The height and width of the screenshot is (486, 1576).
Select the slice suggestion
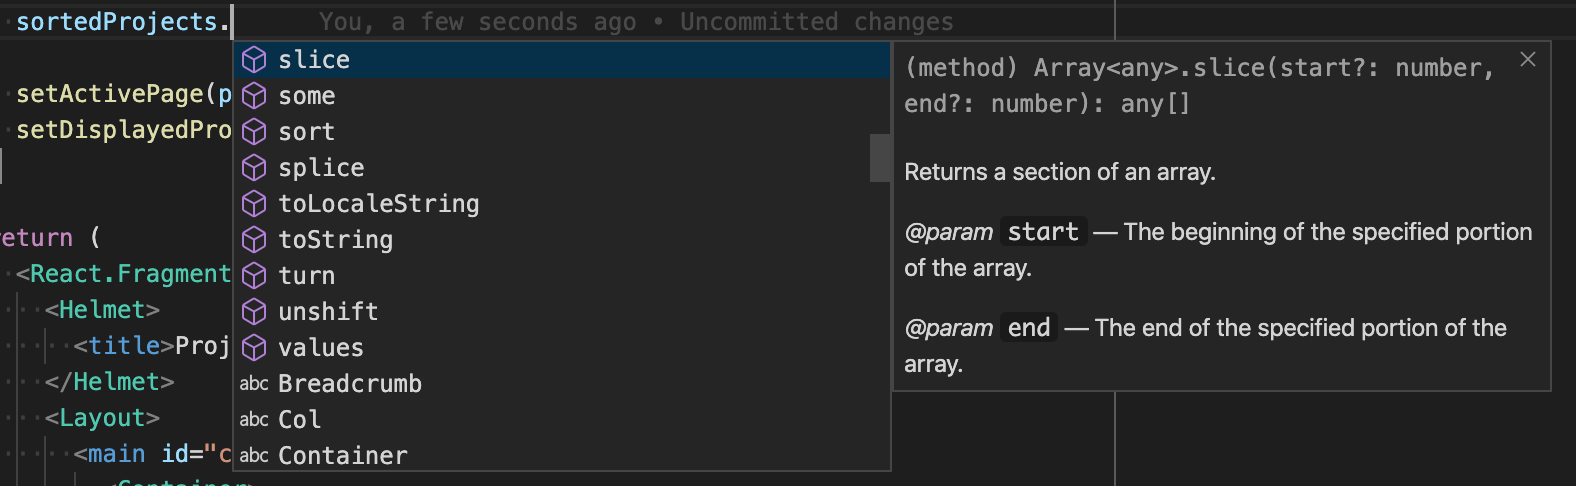coord(314,60)
